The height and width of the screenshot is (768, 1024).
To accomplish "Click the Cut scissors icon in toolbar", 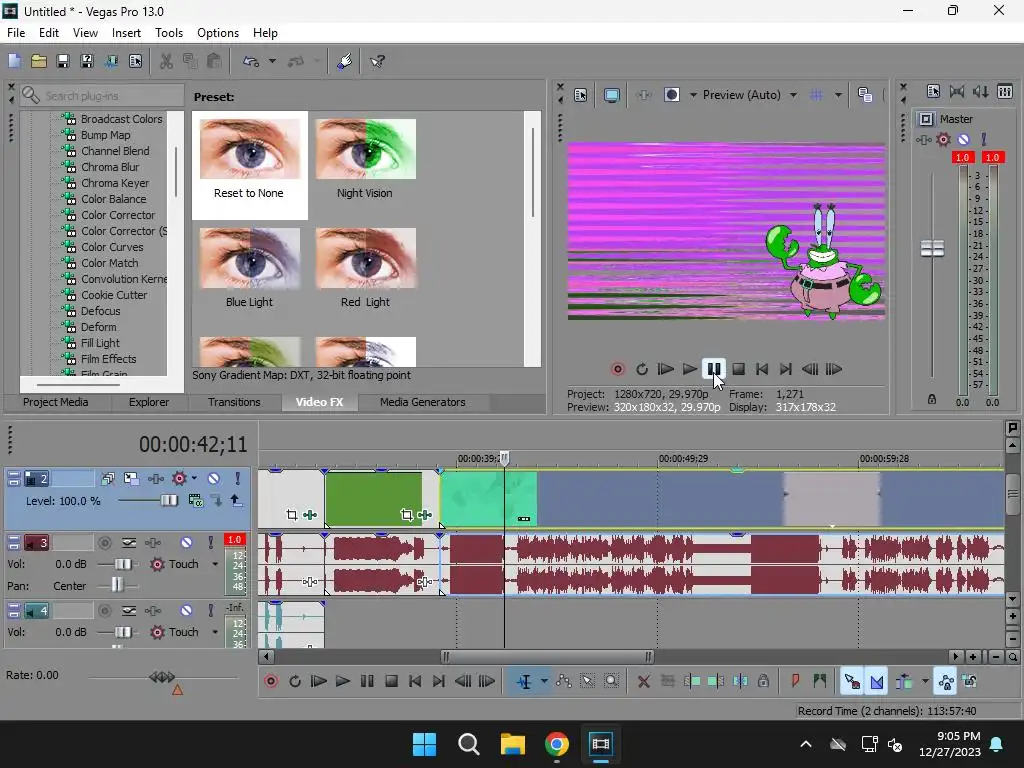I will point(167,61).
